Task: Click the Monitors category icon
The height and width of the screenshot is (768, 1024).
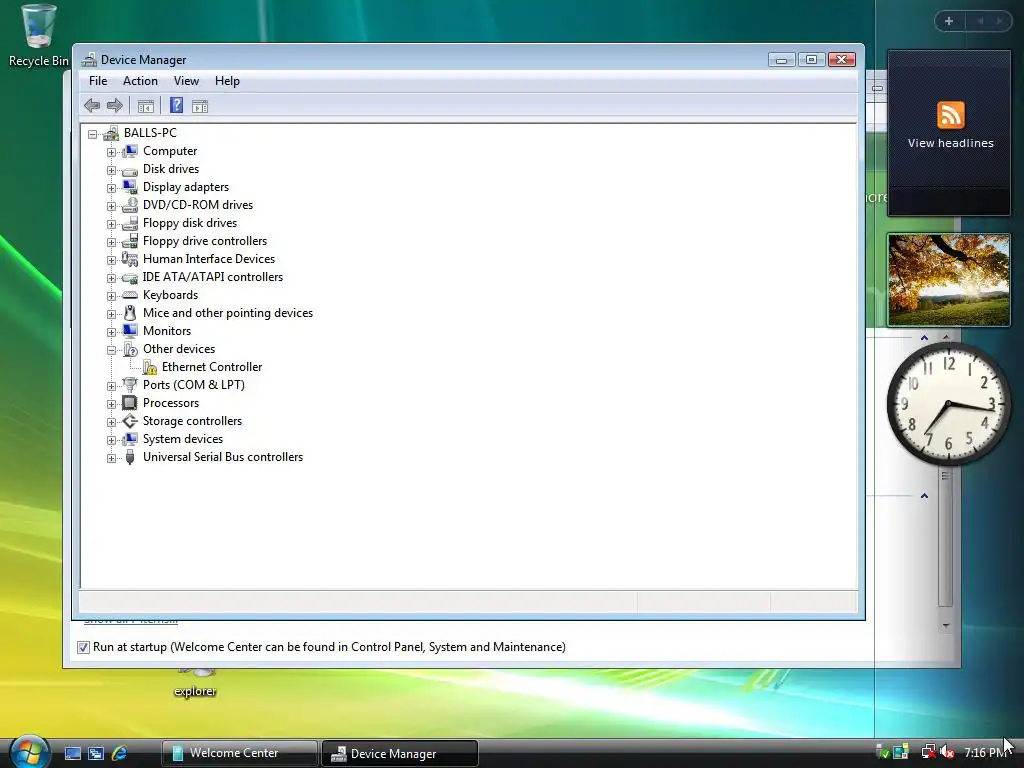Action: (x=130, y=331)
